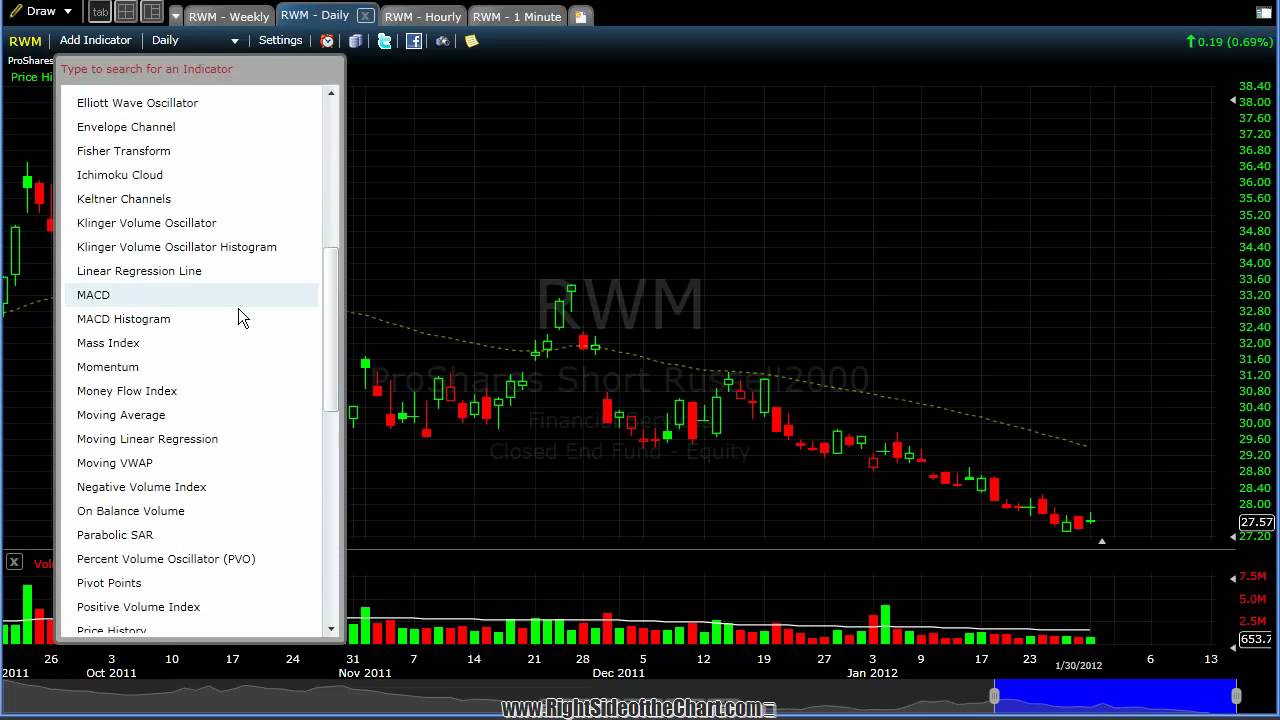Select MACD Histogram indicator
The image size is (1280, 720).
coord(192,319)
